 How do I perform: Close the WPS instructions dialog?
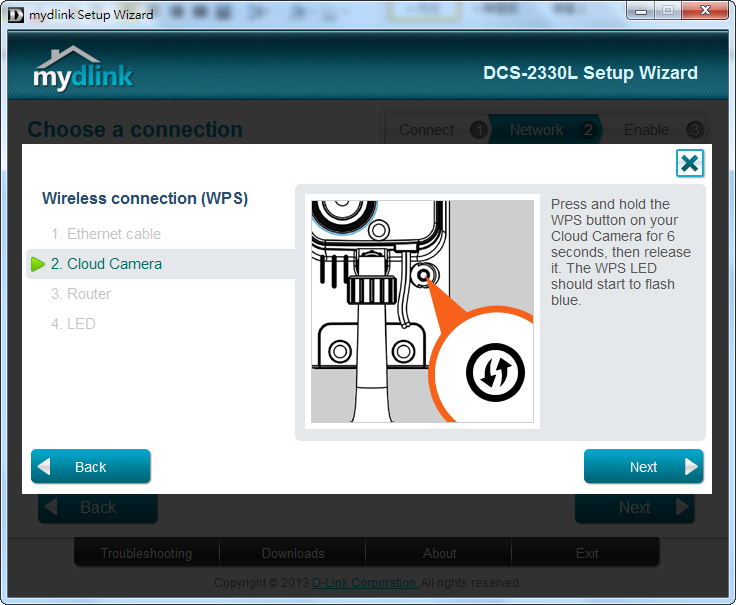pyautogui.click(x=689, y=164)
